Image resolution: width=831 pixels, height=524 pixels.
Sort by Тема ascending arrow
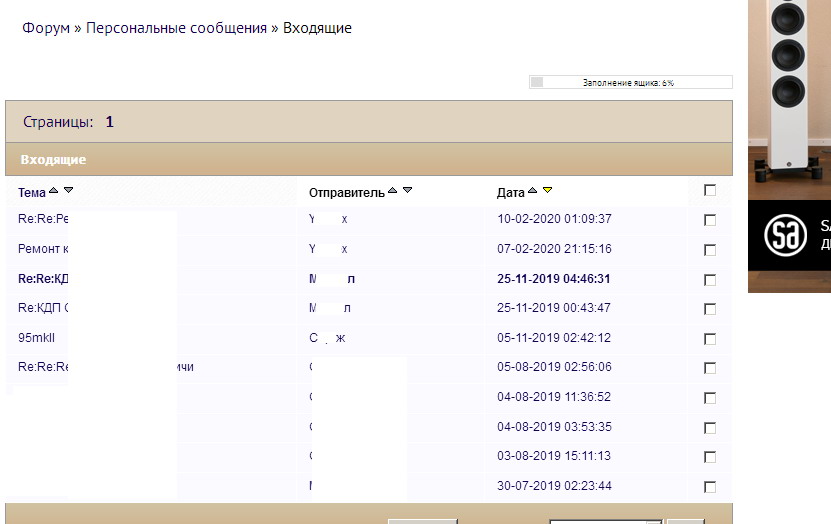point(54,190)
